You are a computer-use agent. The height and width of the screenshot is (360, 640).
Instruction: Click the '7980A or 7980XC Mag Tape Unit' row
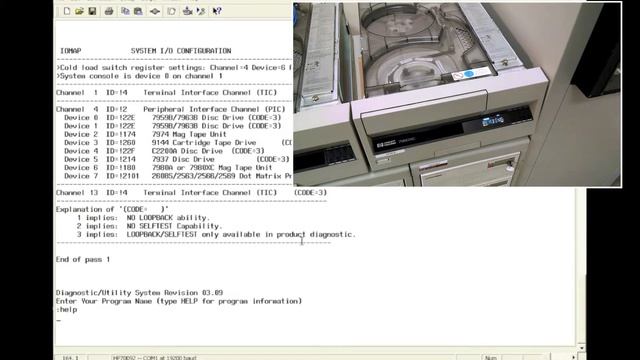tap(168, 168)
